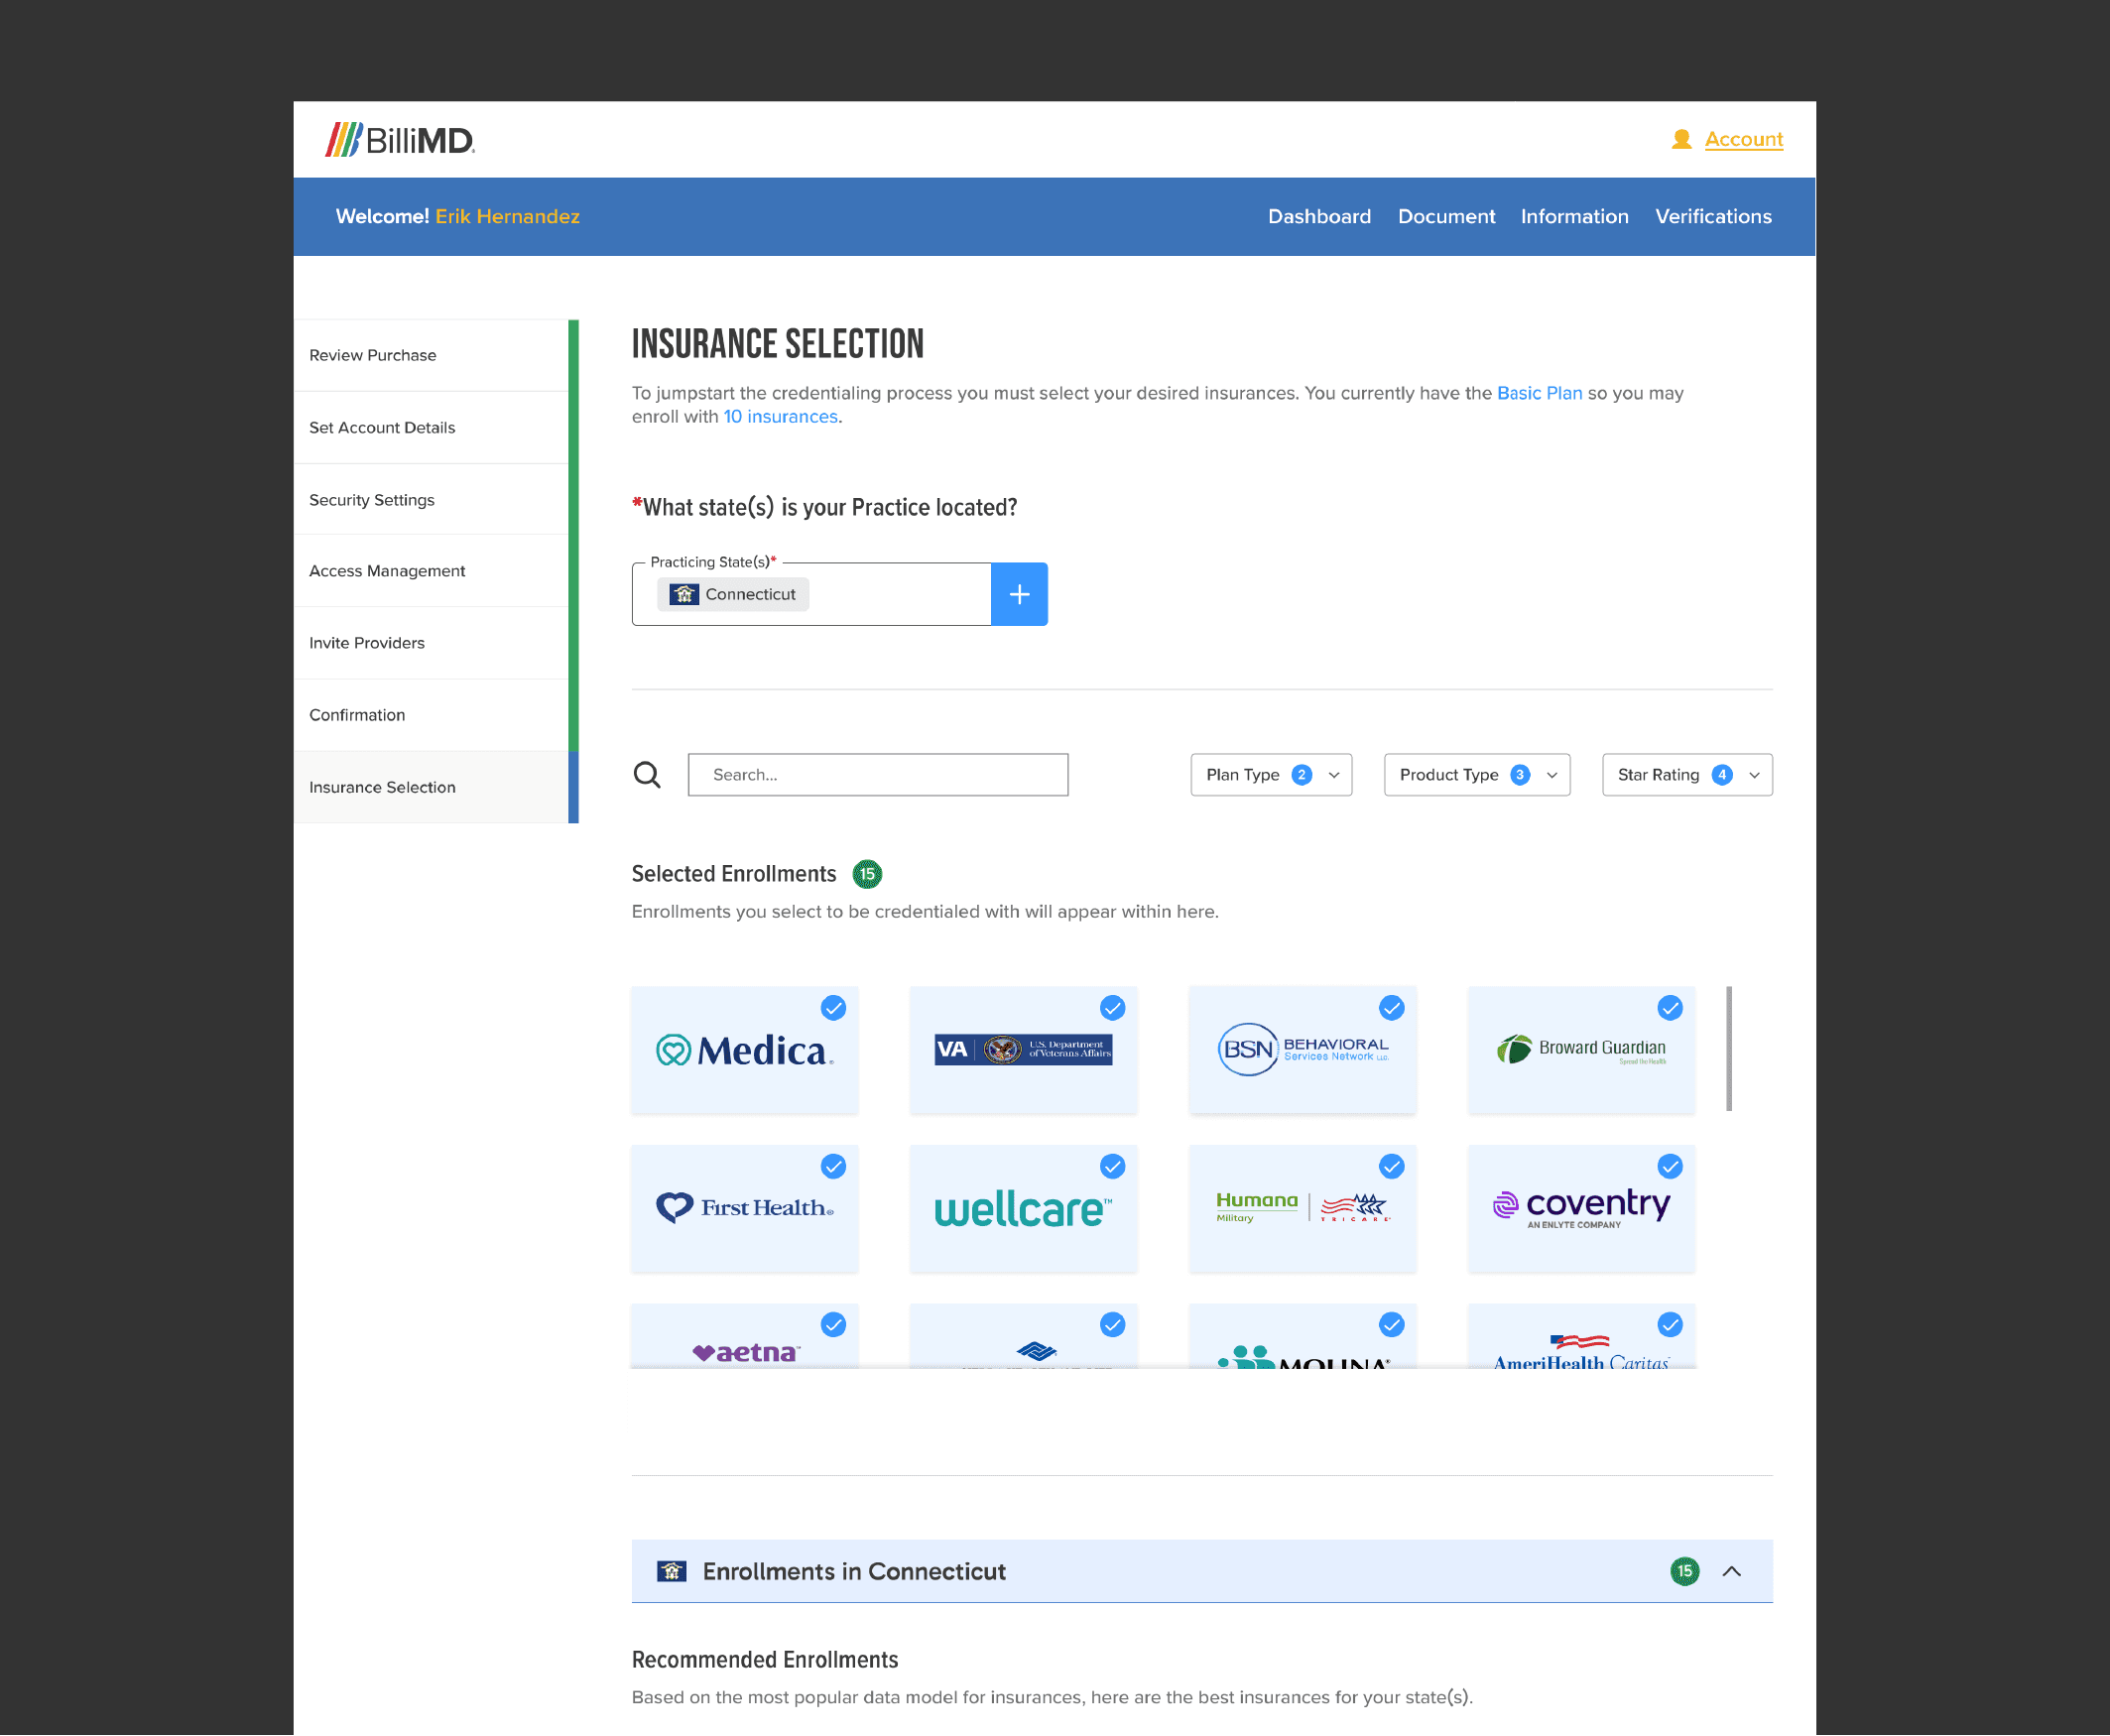Click the account user icon
The image size is (2110, 1736).
(1681, 140)
